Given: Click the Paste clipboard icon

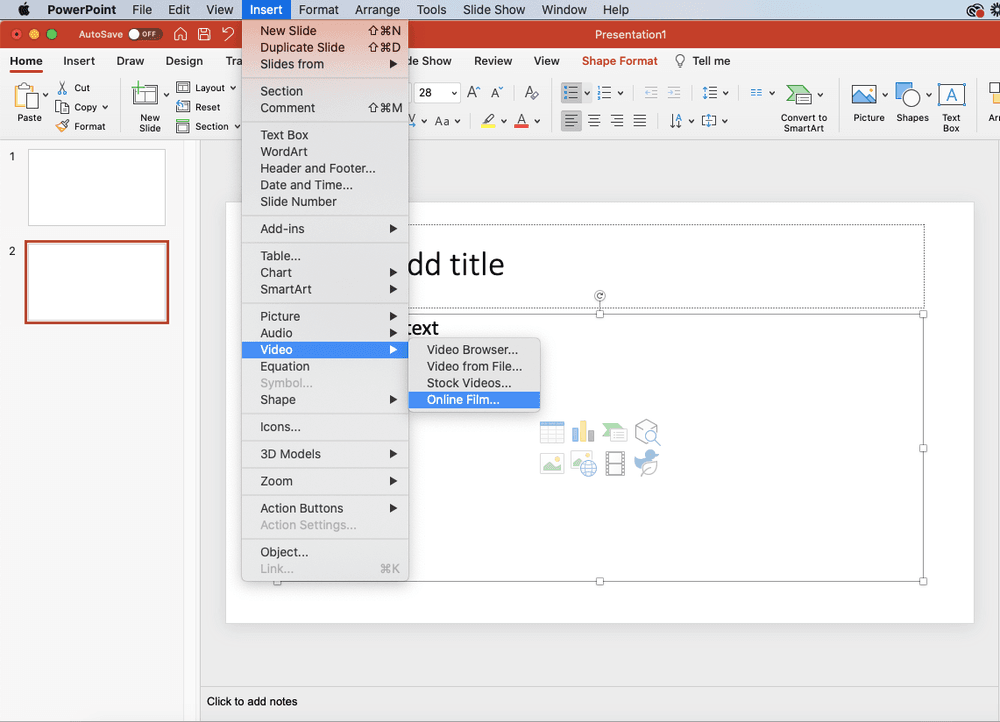Looking at the screenshot, I should pos(29,98).
